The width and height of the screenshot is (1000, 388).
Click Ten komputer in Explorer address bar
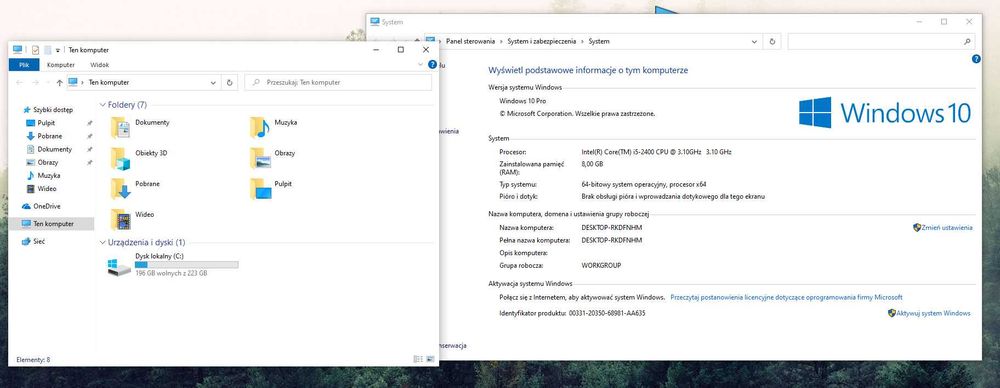click(x=108, y=82)
